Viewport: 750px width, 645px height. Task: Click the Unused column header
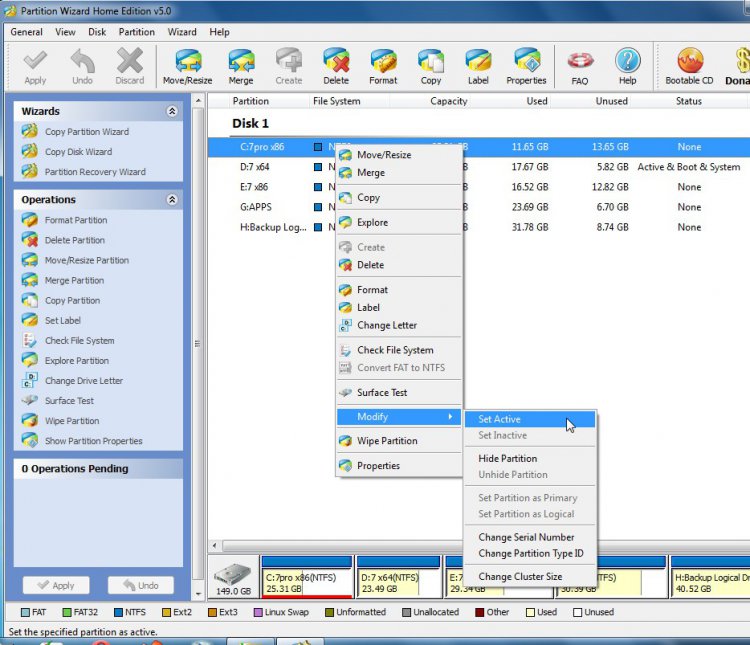[x=611, y=101]
